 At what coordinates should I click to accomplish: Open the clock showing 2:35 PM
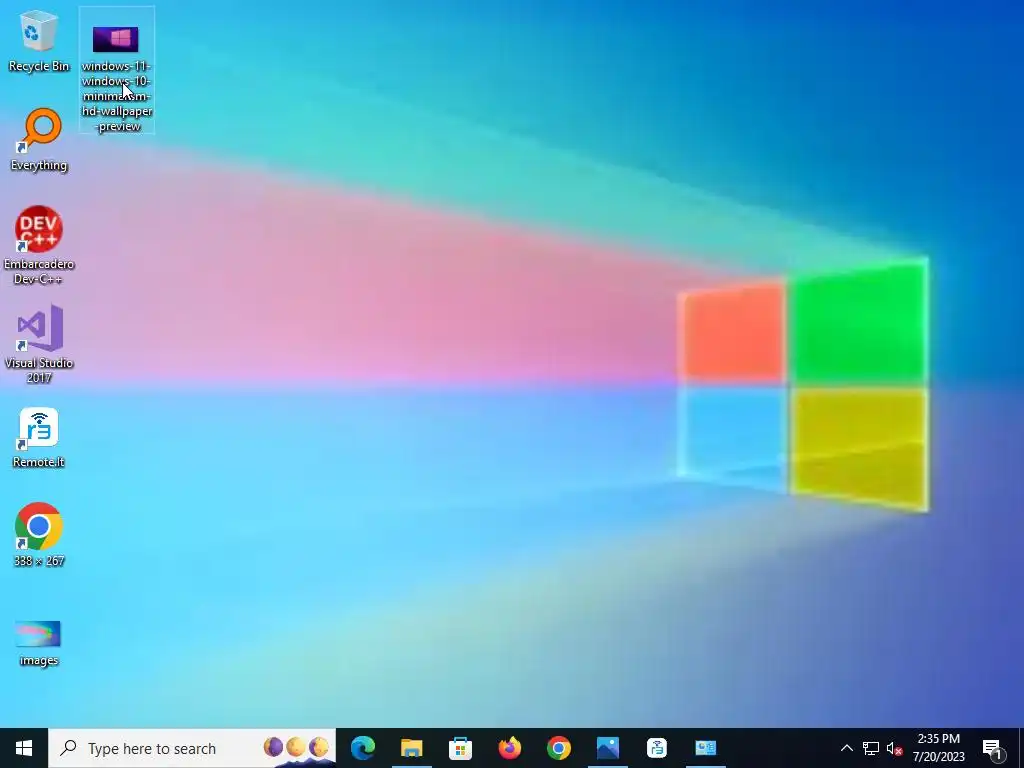938,748
